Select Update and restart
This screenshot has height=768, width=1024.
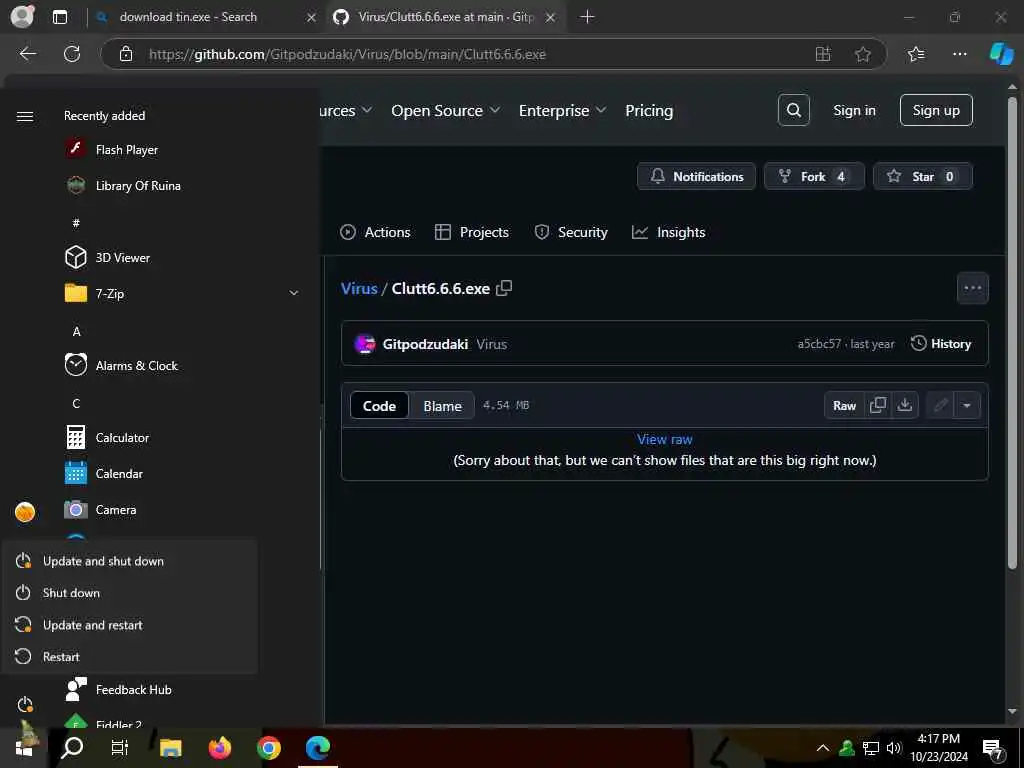[129, 625]
